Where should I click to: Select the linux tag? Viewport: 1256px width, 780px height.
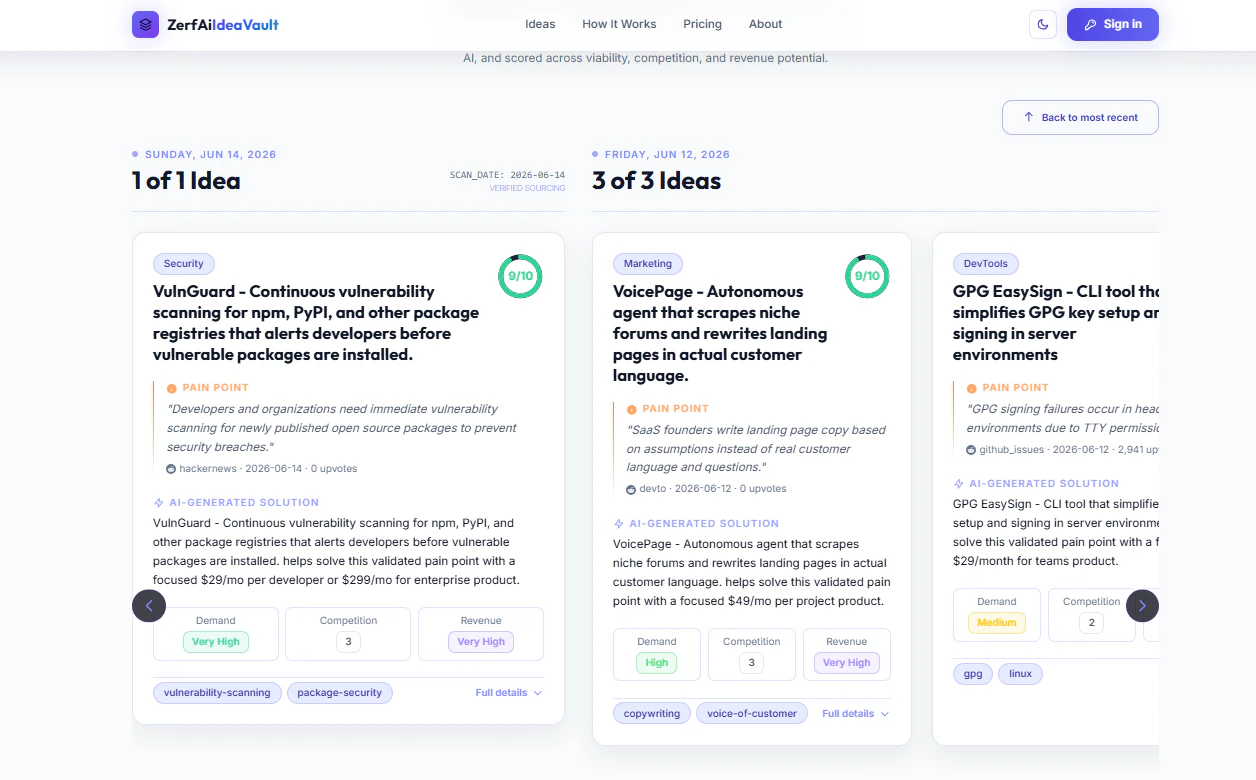(x=1021, y=673)
